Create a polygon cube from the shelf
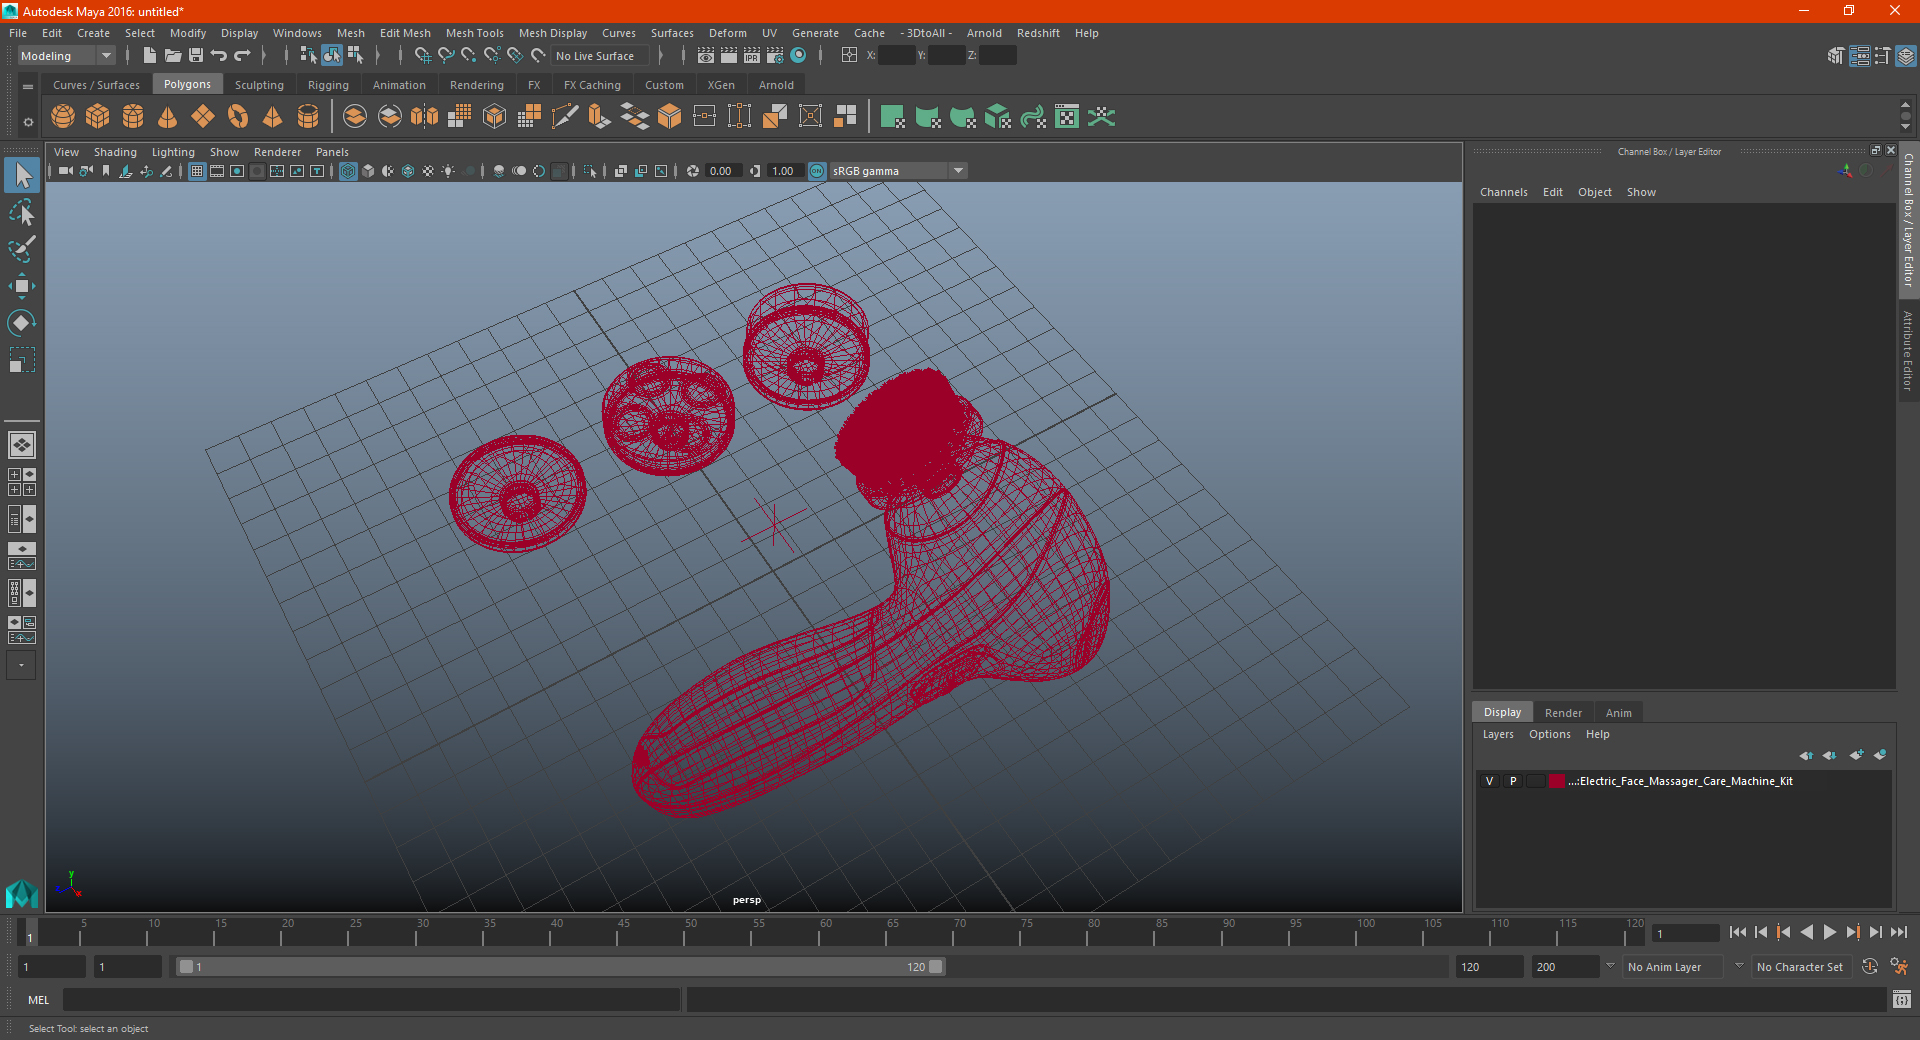This screenshot has height=1040, width=1920. pyautogui.click(x=98, y=117)
